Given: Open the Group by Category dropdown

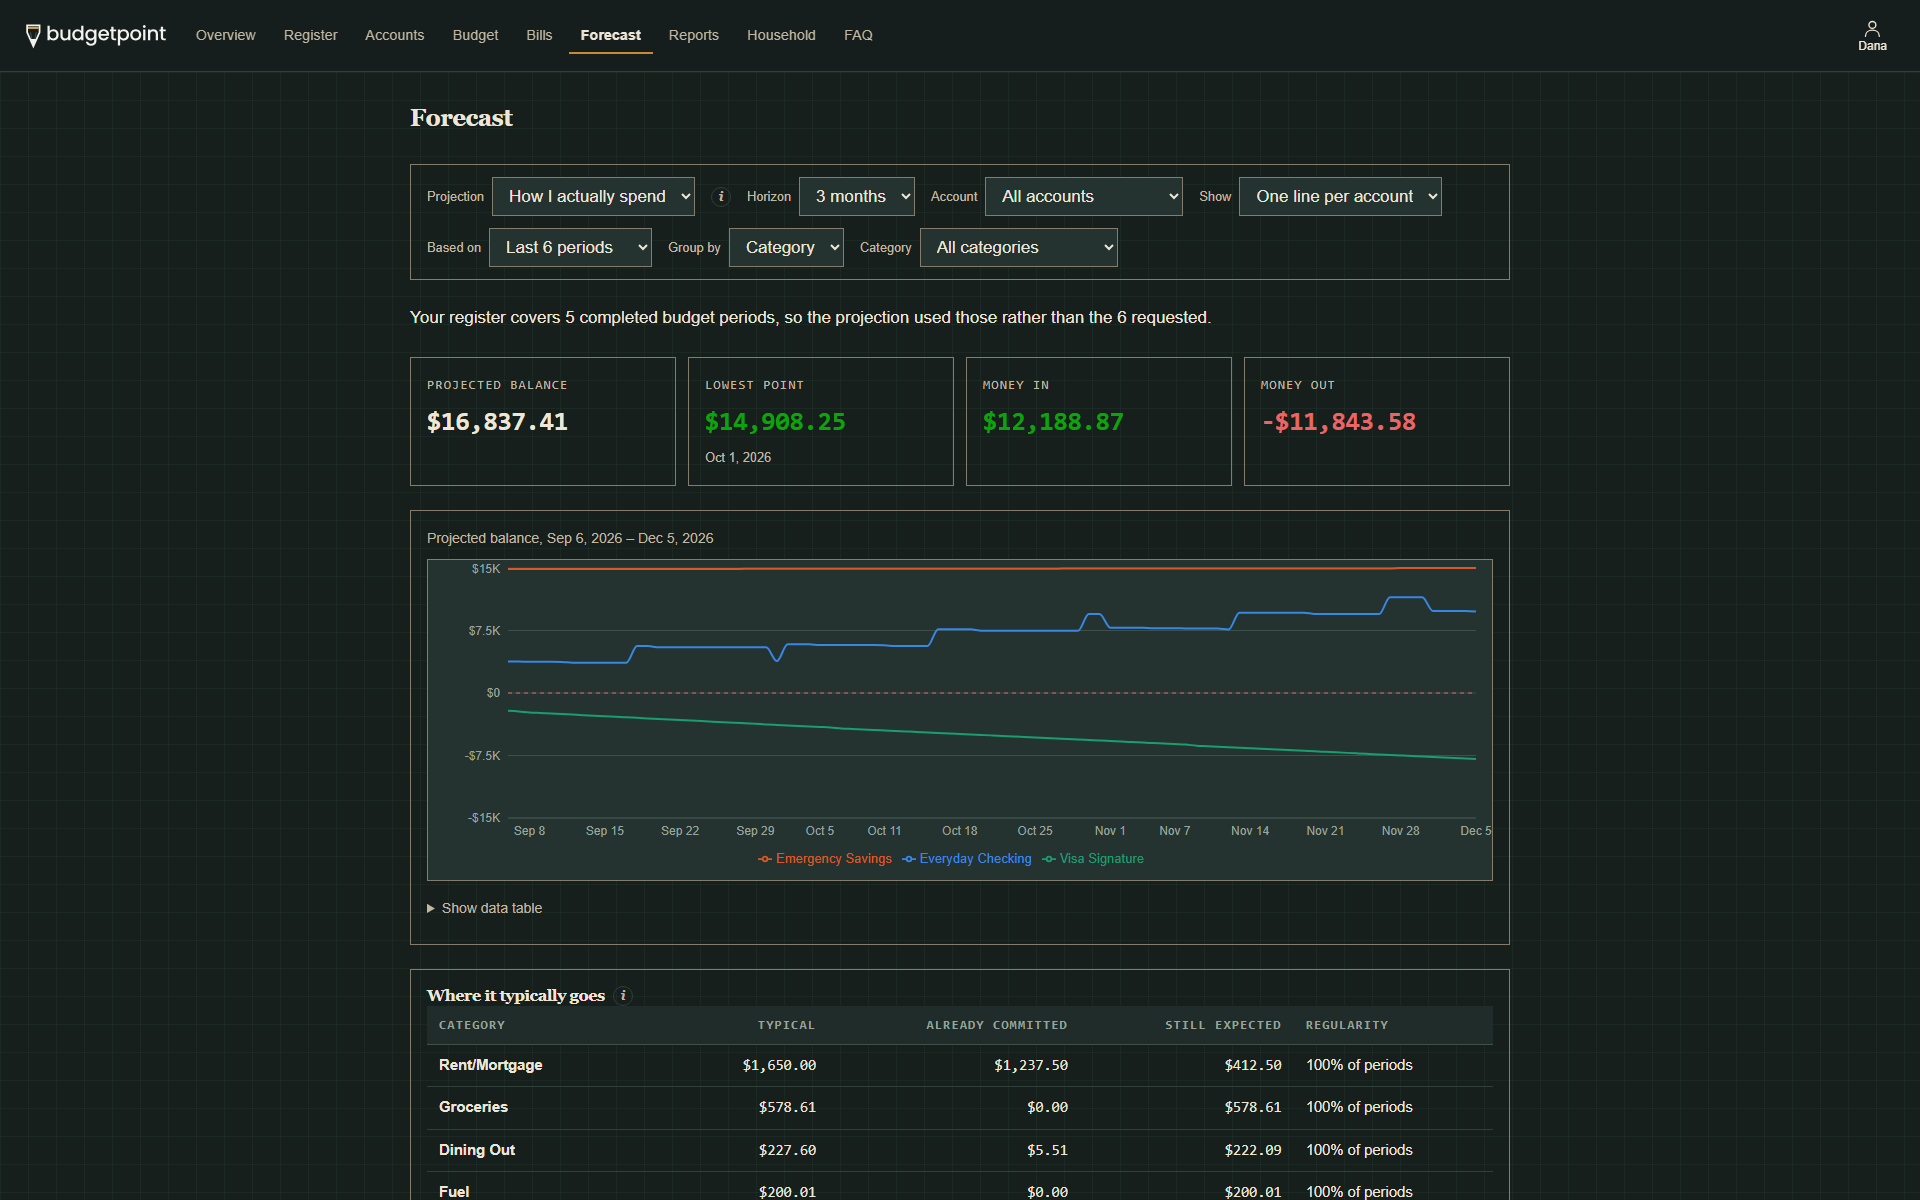Looking at the screenshot, I should (x=786, y=248).
